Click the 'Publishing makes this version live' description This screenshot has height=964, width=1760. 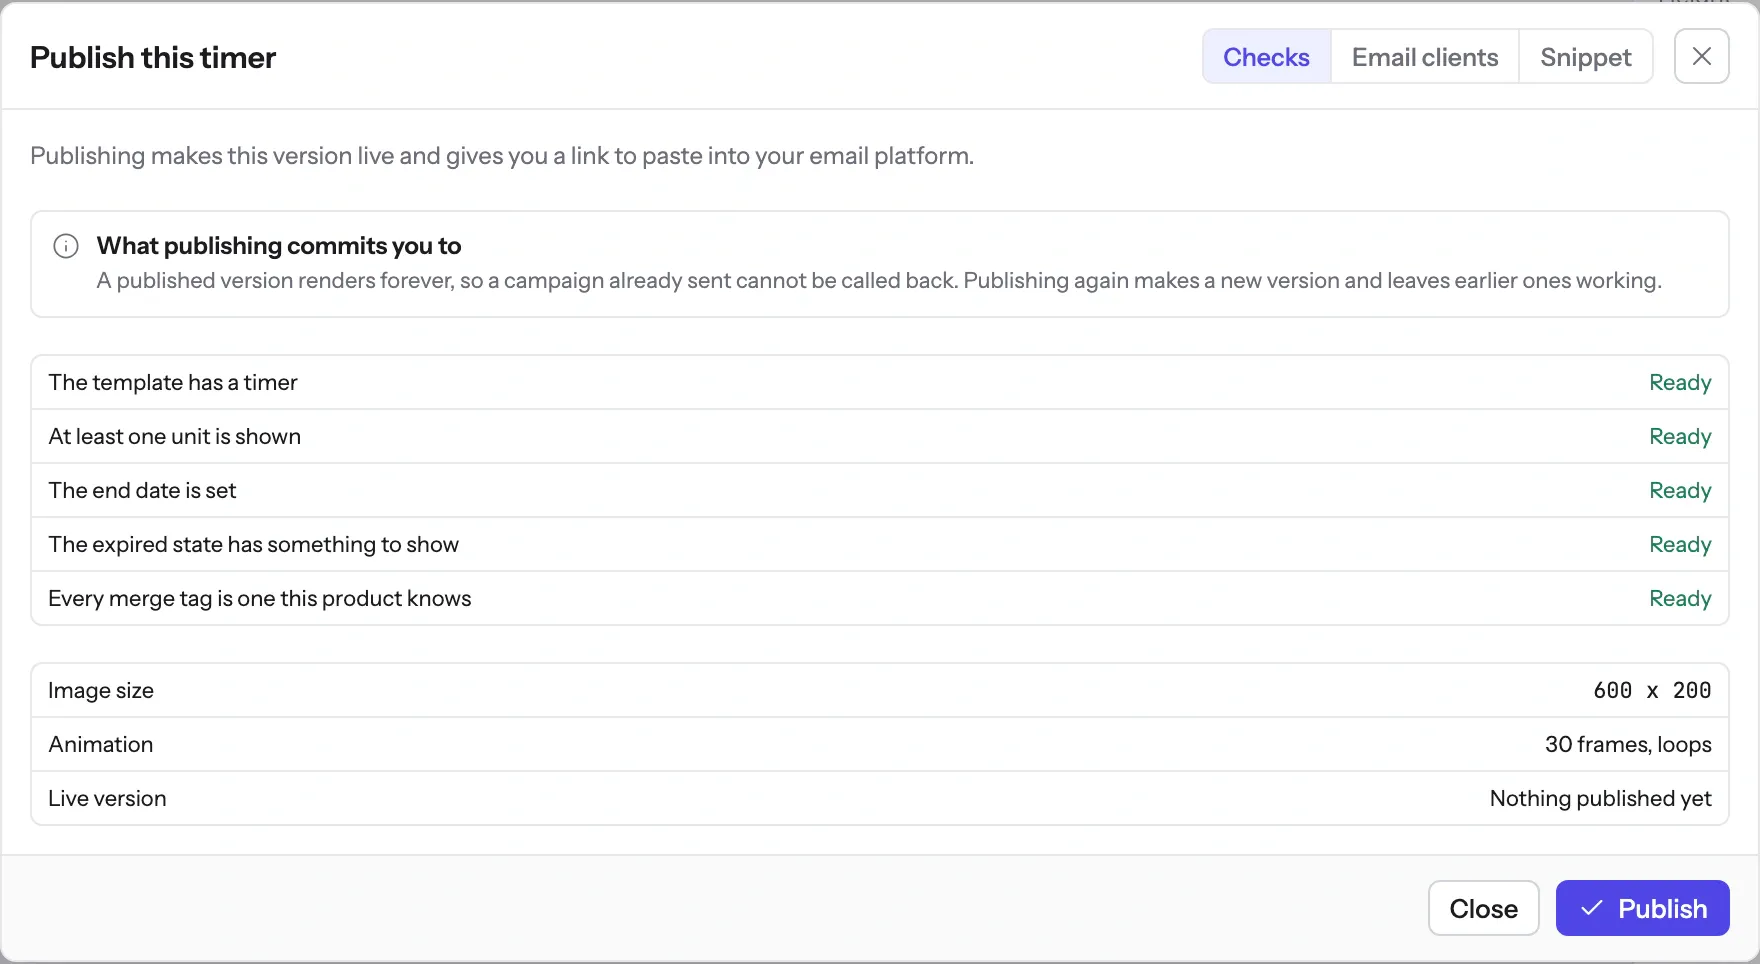coord(502,156)
